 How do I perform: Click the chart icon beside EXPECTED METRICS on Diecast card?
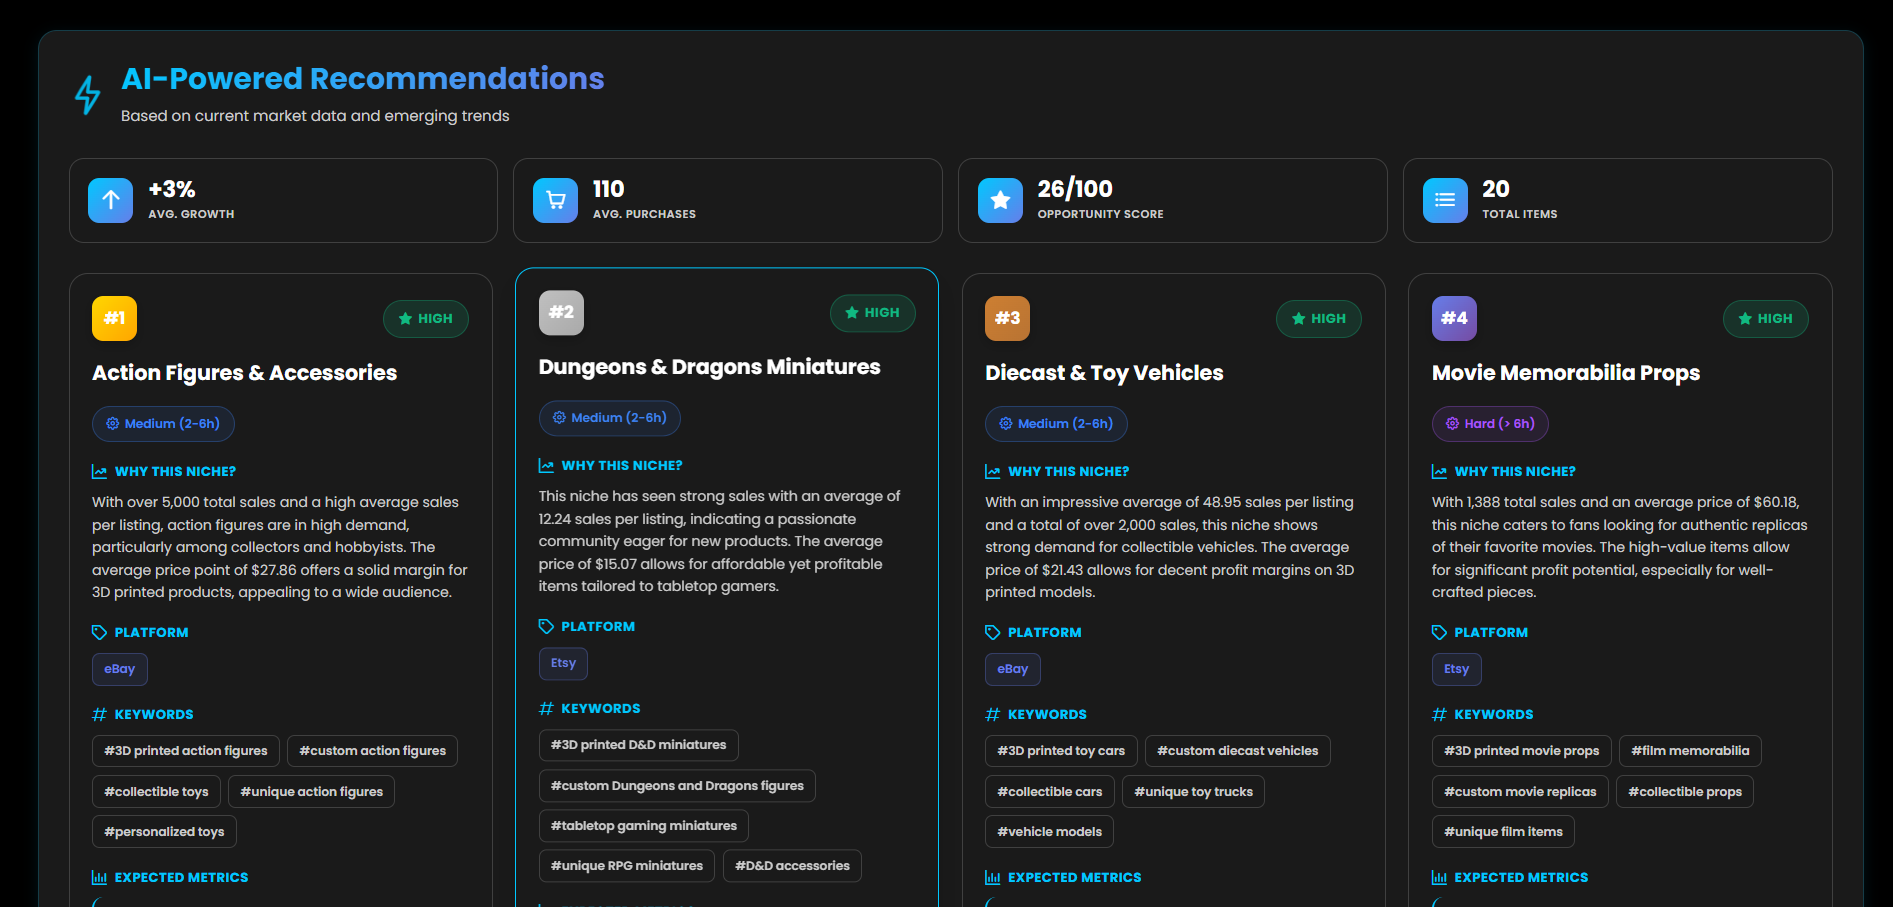[x=991, y=877]
